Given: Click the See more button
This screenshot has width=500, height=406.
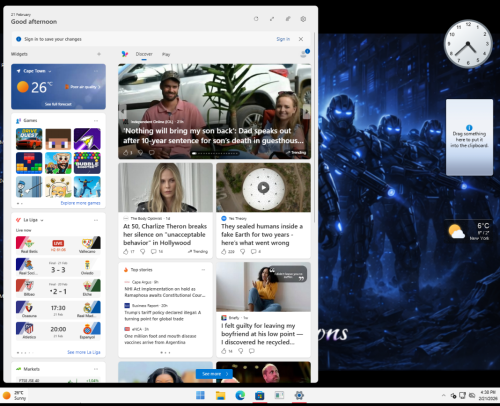Looking at the screenshot, I should click(214, 374).
